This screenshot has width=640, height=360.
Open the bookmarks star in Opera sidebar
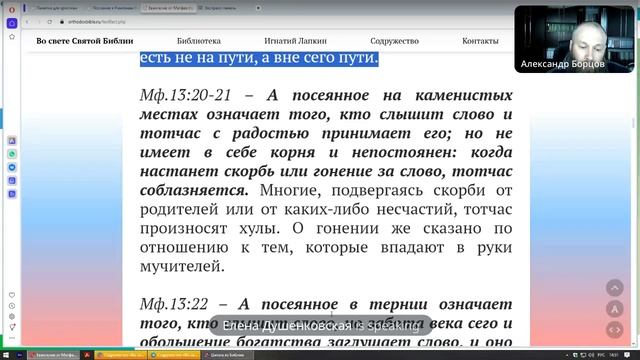[x=12, y=37]
